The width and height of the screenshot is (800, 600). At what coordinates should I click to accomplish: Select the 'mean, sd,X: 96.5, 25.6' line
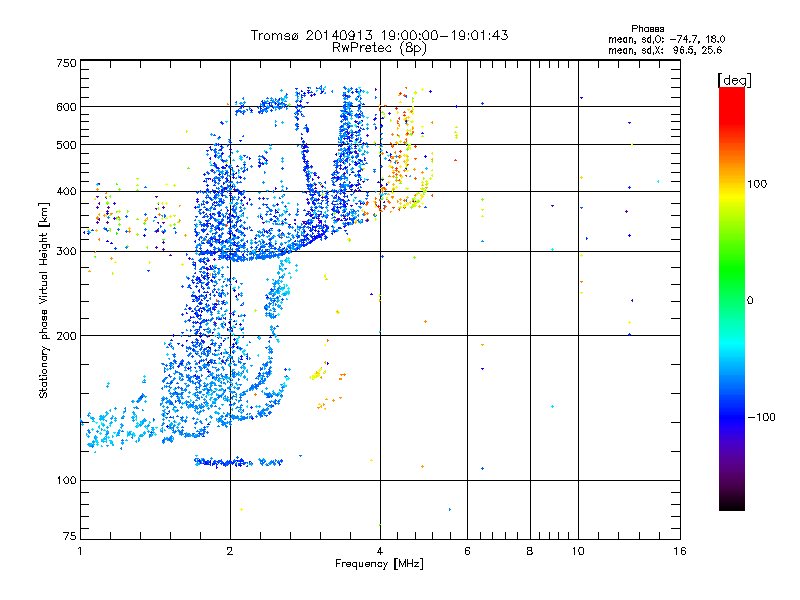click(665, 50)
